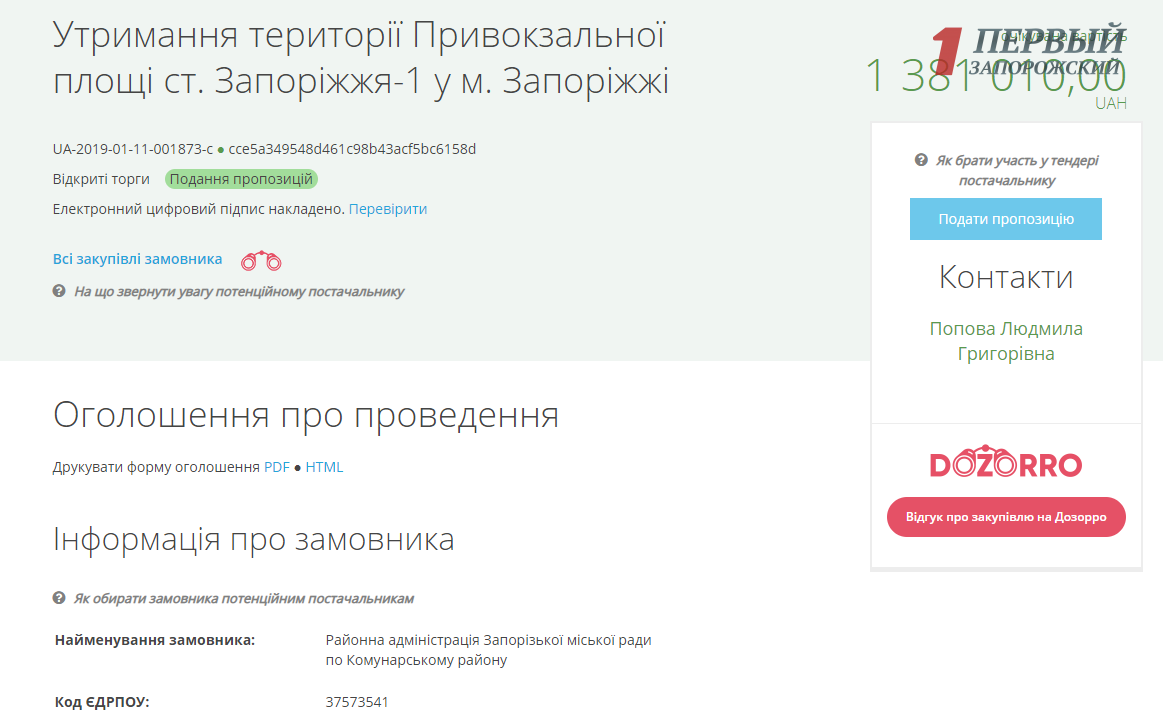
Task: Open the HTML announcement form
Action: click(324, 467)
